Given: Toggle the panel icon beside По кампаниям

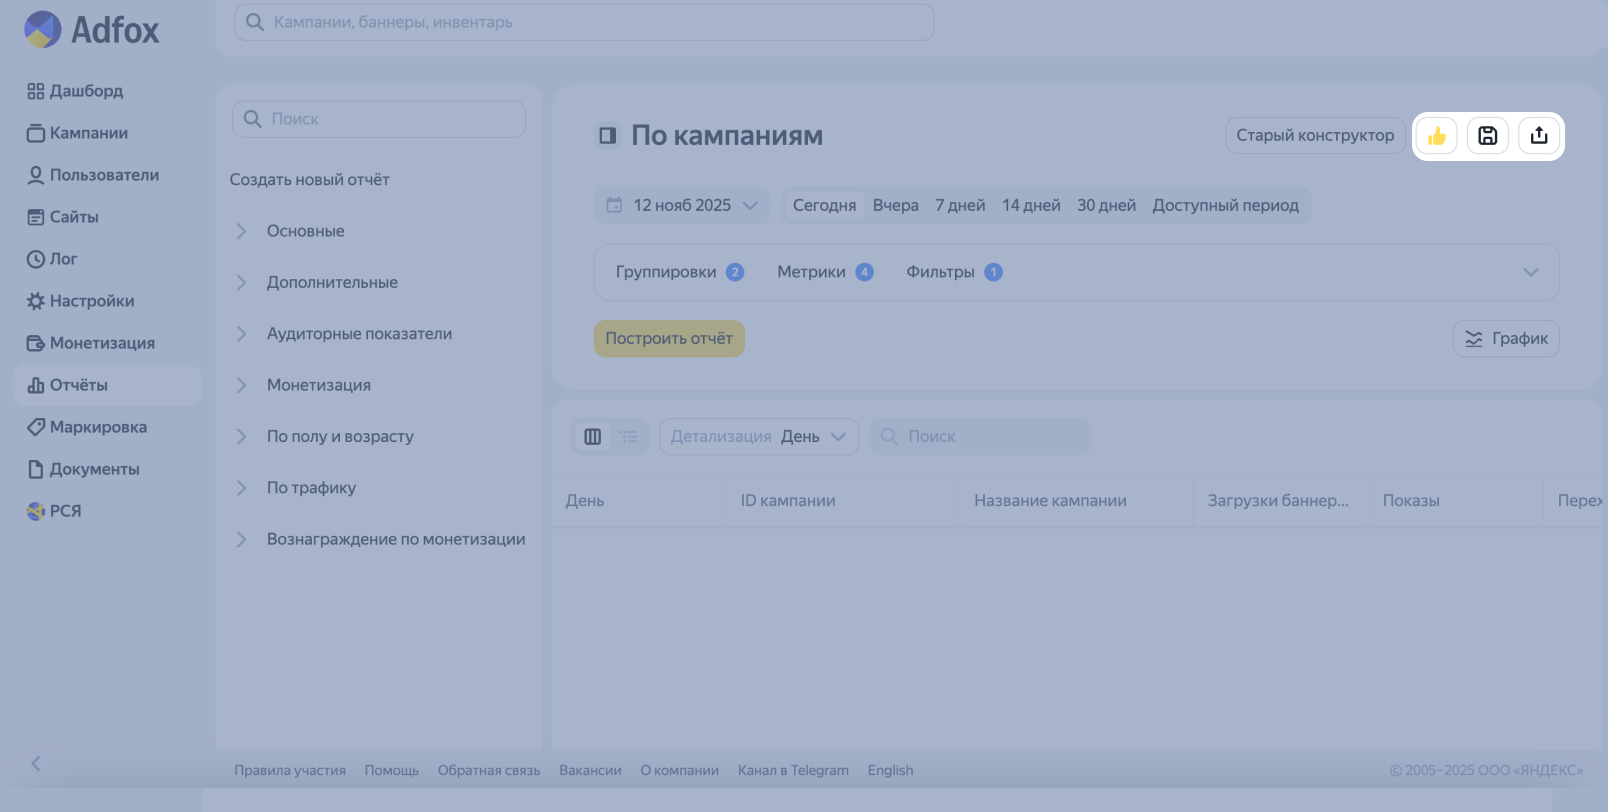Looking at the screenshot, I should [x=607, y=135].
